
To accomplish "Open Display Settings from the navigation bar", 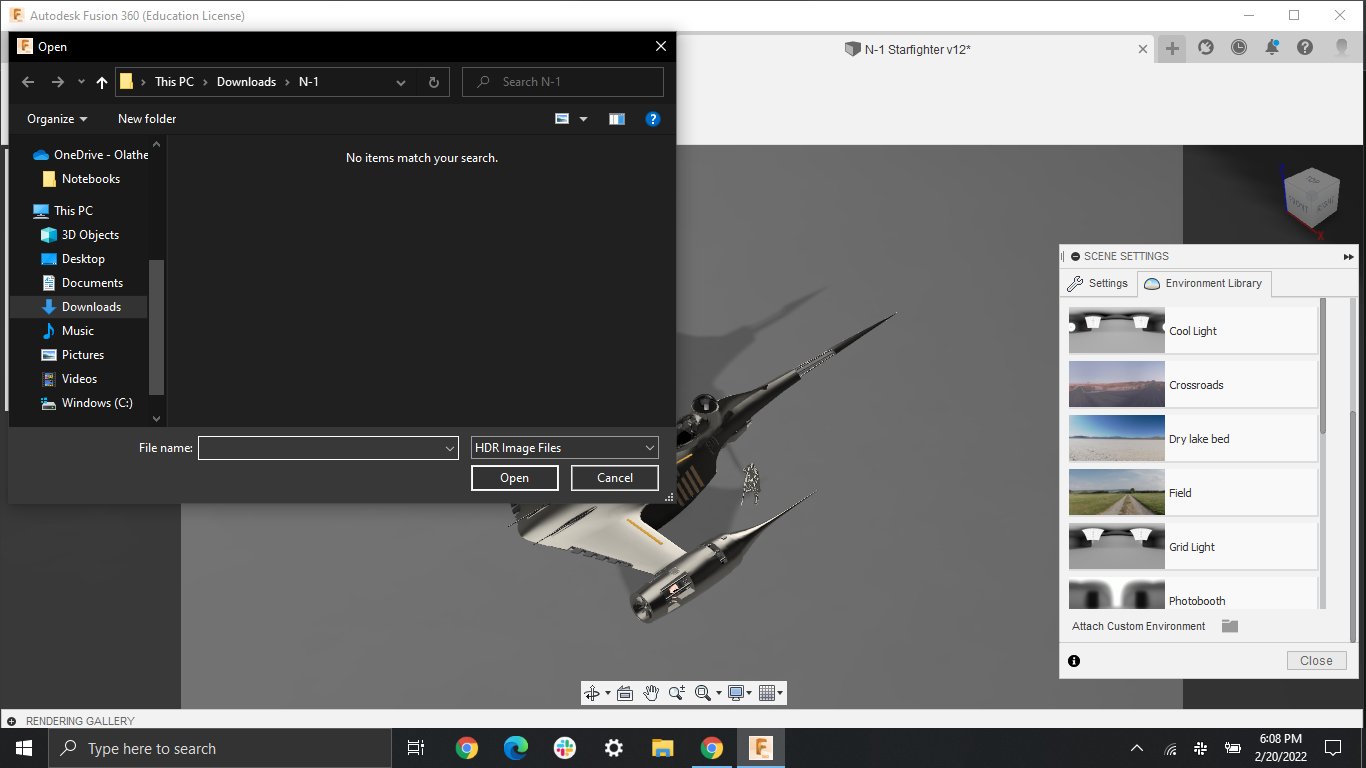I will 736,692.
